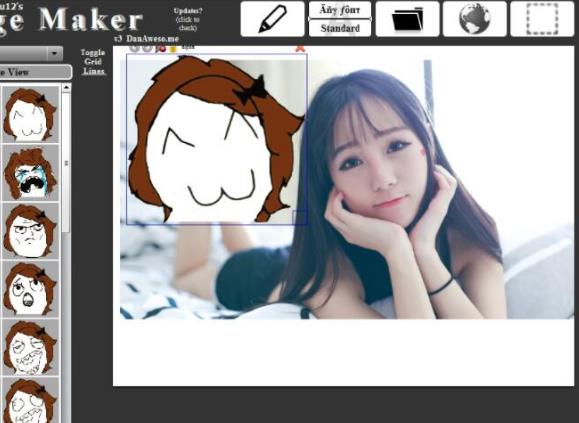Open the face category dropdown arrow
579x423 pixels.
(55, 54)
